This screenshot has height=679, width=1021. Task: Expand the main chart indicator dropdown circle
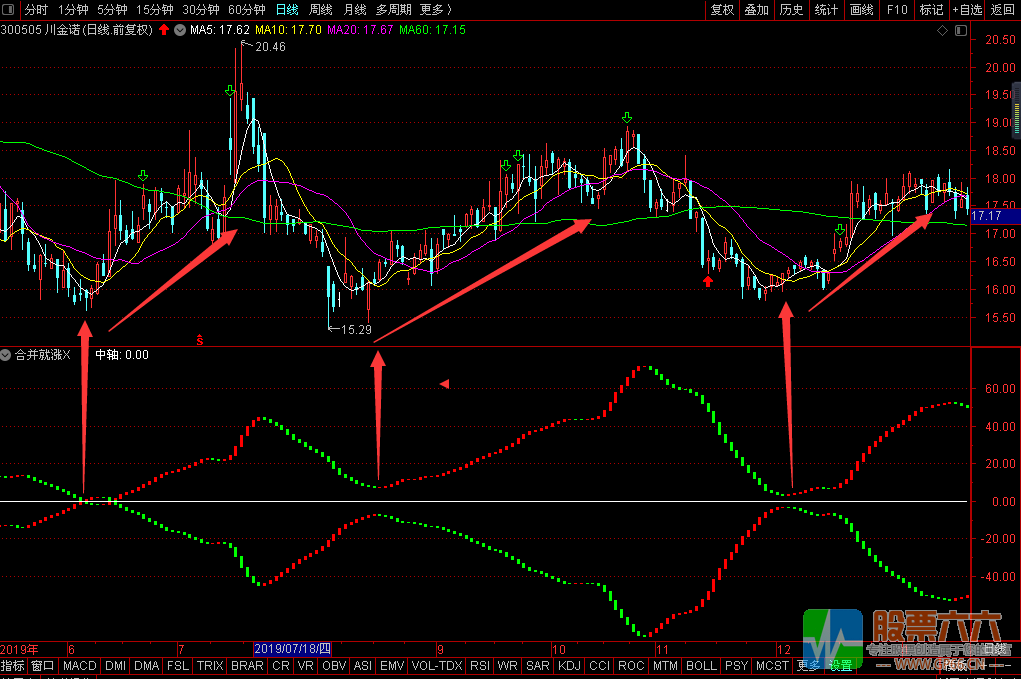click(180, 30)
